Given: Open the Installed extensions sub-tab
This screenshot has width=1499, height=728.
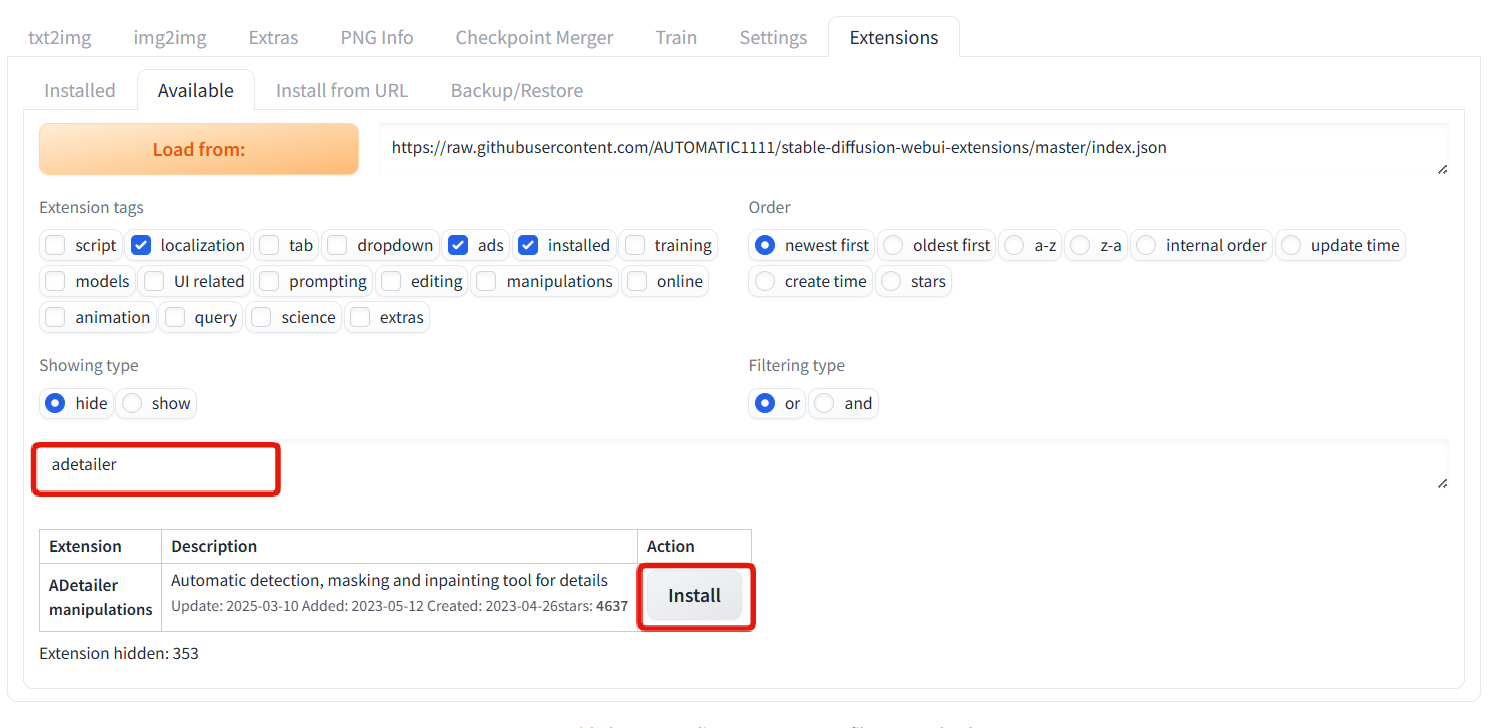Looking at the screenshot, I should click(80, 90).
